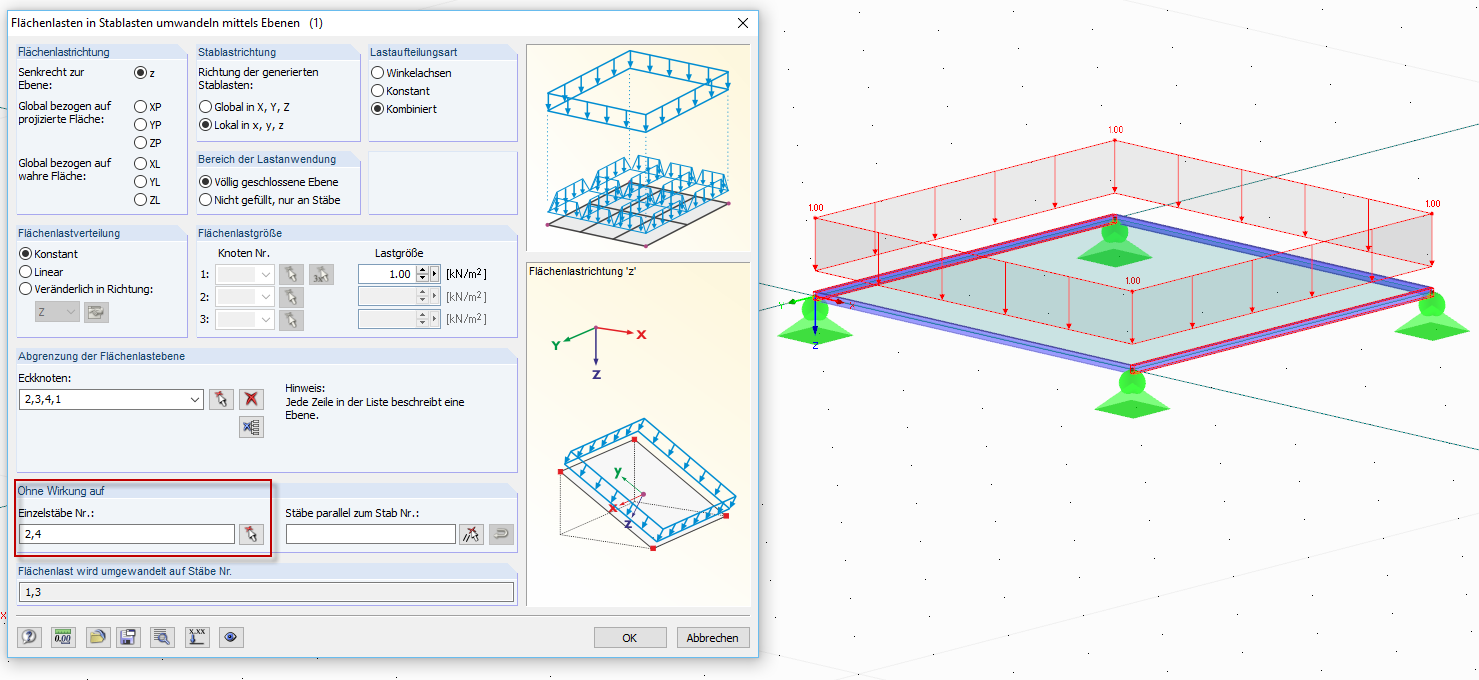Click into Stäbe parallel zum Stab field

coord(371,534)
